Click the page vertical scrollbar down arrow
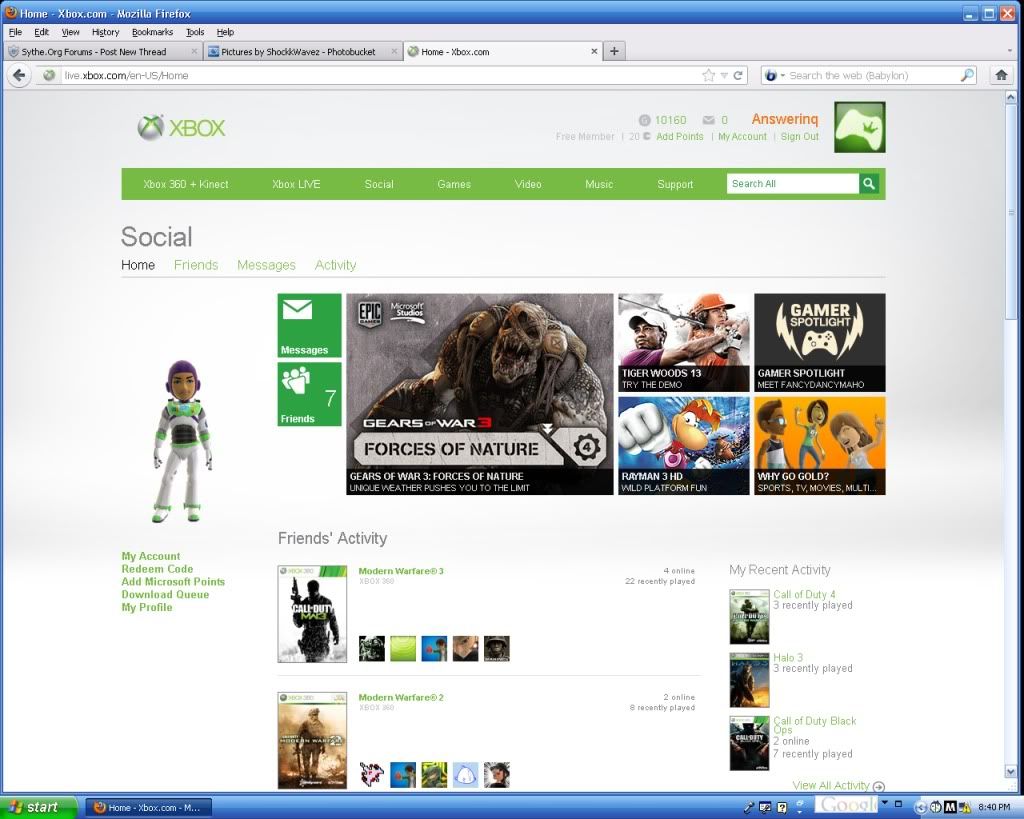The height and width of the screenshot is (819, 1024). tap(1011, 772)
